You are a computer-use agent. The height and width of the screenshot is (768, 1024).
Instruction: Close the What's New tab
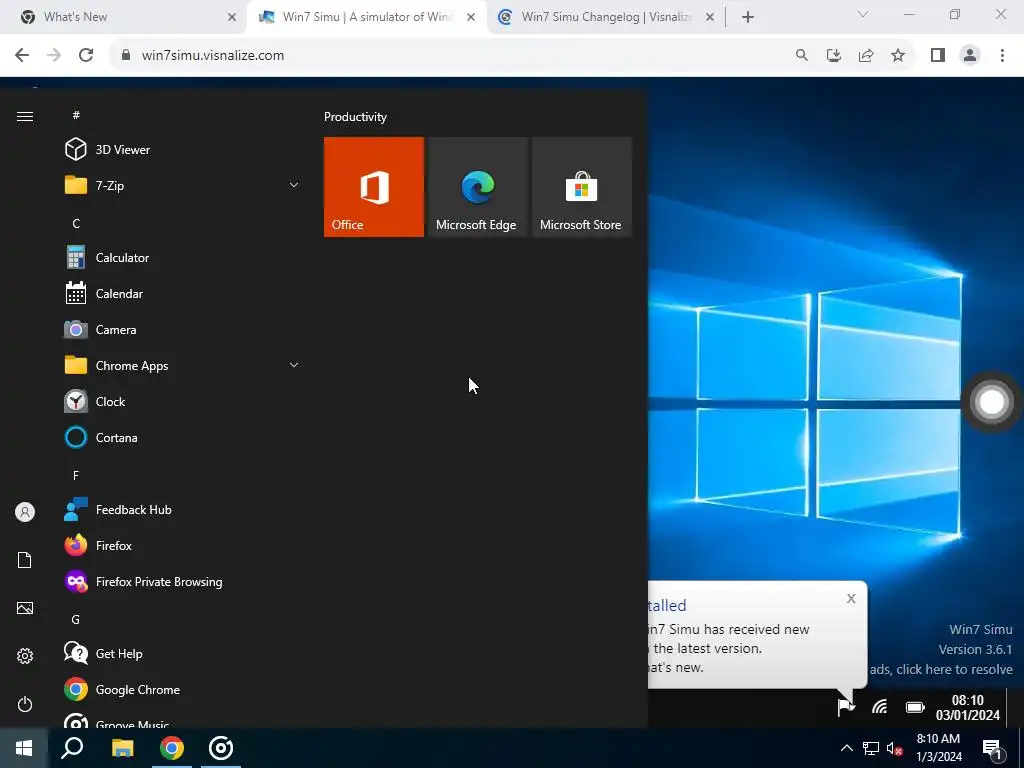click(232, 18)
